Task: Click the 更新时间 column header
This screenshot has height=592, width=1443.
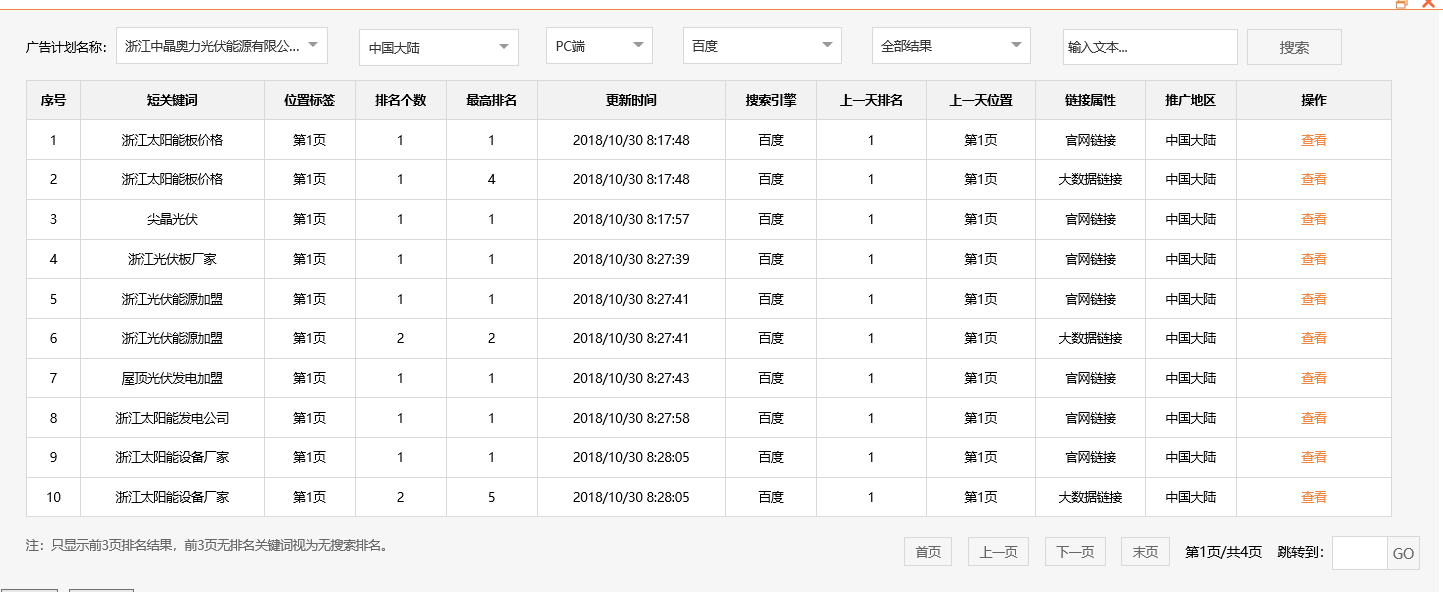Action: click(631, 100)
